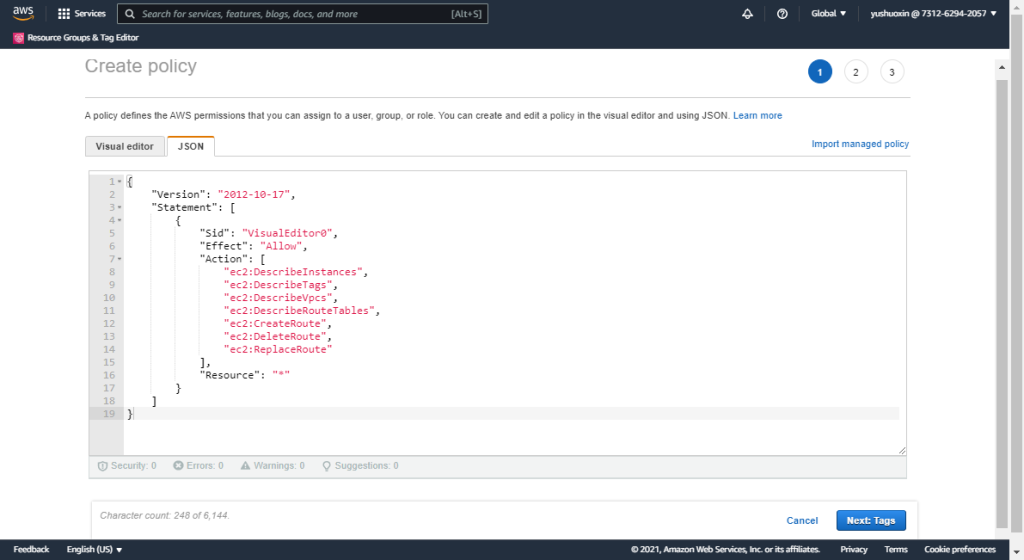Collapse the Action array at line 7
The width and height of the screenshot is (1024, 560).
tap(120, 259)
